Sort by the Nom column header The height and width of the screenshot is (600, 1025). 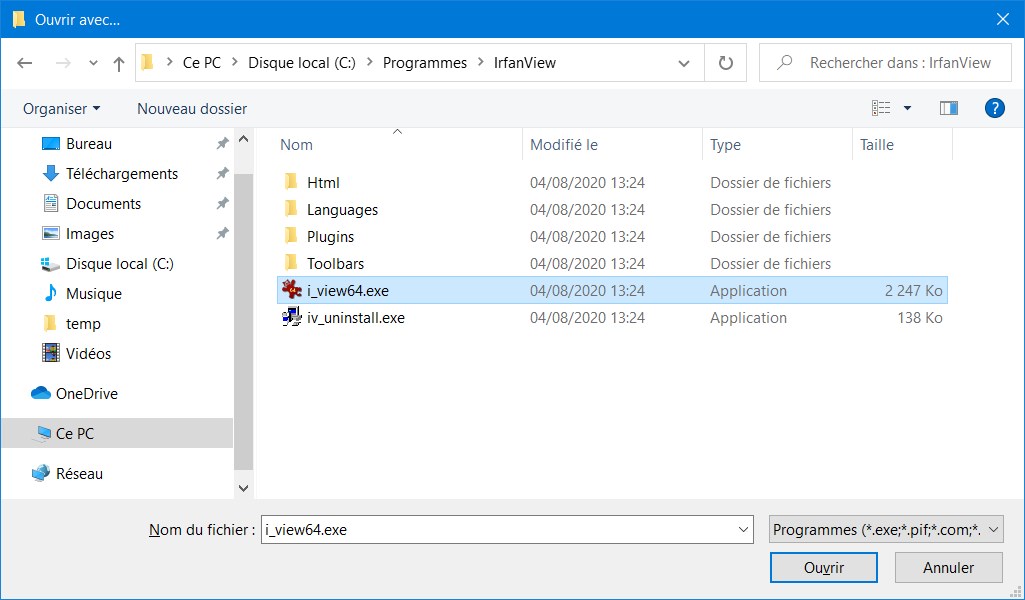(296, 145)
